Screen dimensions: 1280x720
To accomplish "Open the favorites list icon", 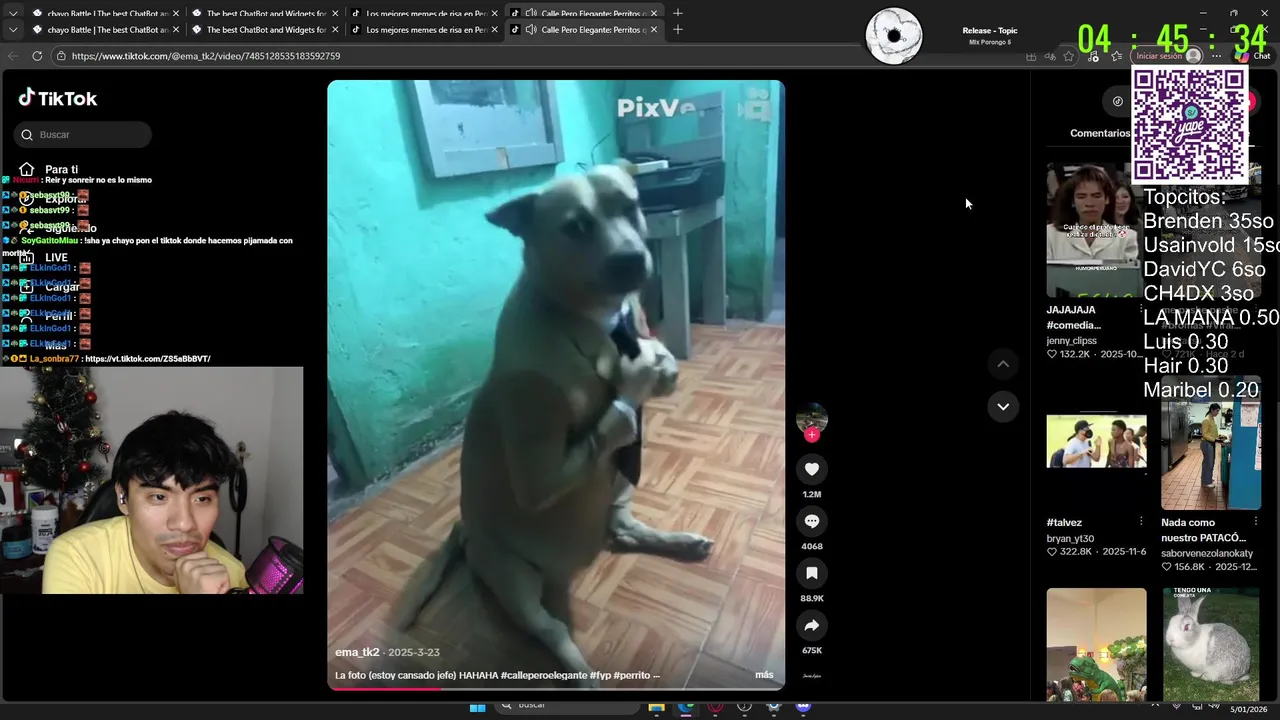I will (1117, 56).
